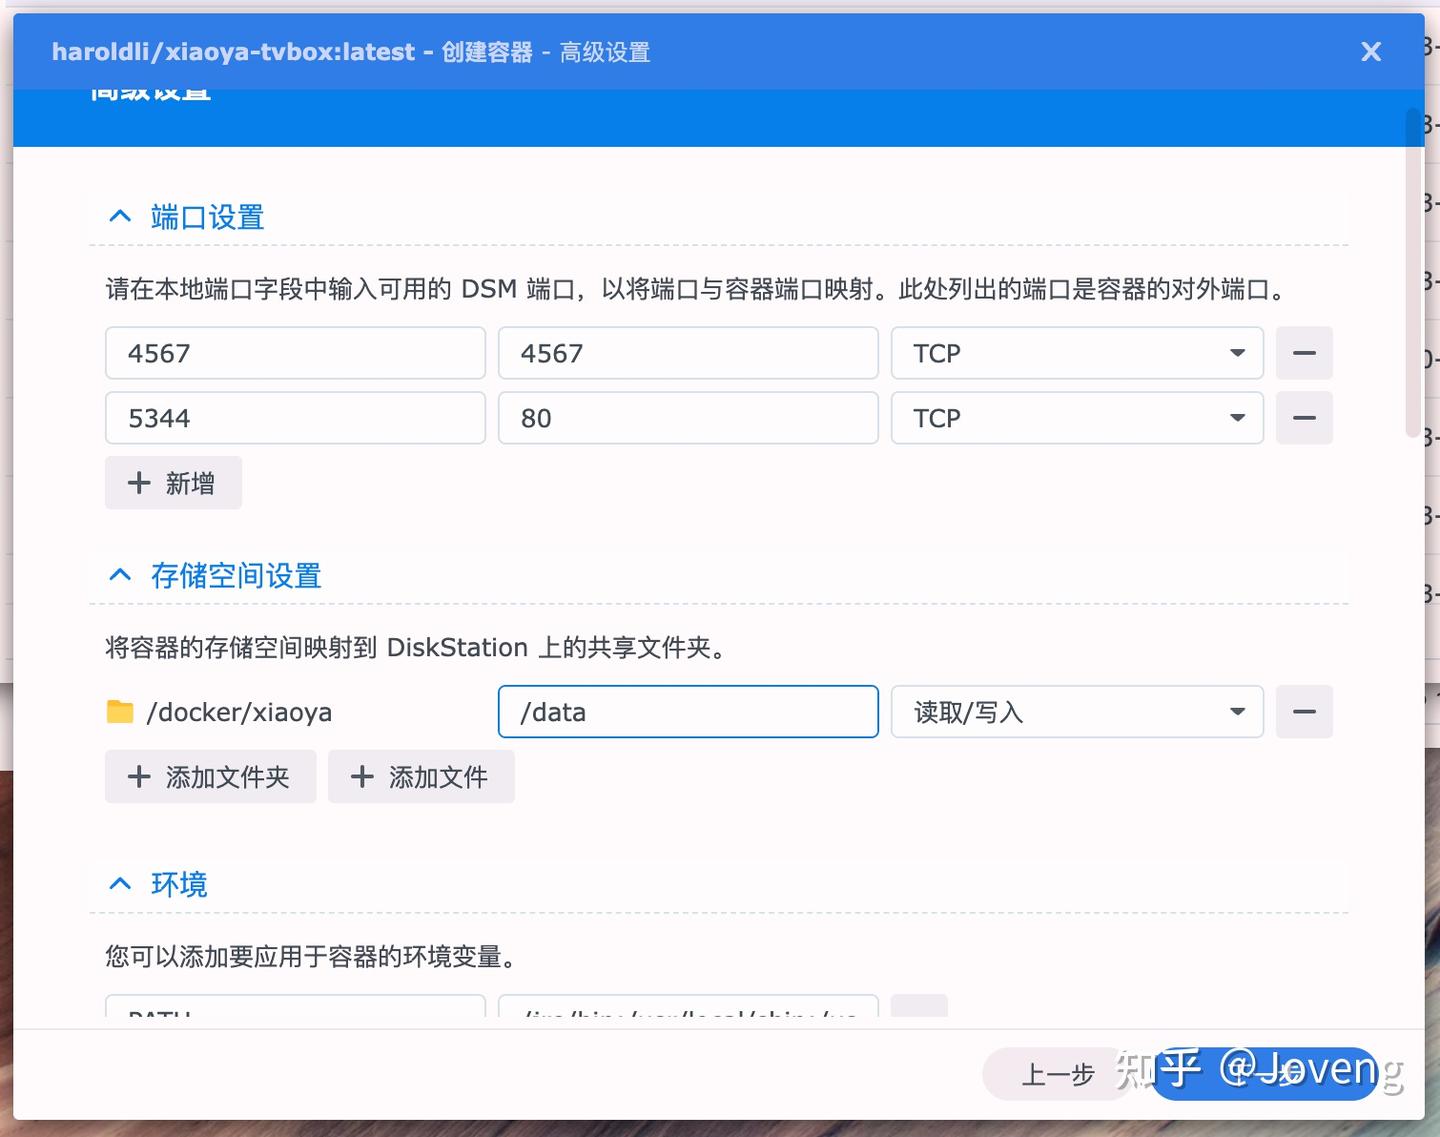Click the dialog's vertical scrollbar
This screenshot has width=1440, height=1137.
pyautogui.click(x=1414, y=272)
